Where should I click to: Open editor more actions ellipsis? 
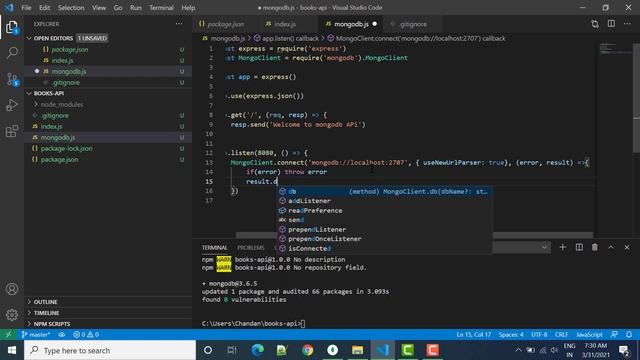coord(627,24)
